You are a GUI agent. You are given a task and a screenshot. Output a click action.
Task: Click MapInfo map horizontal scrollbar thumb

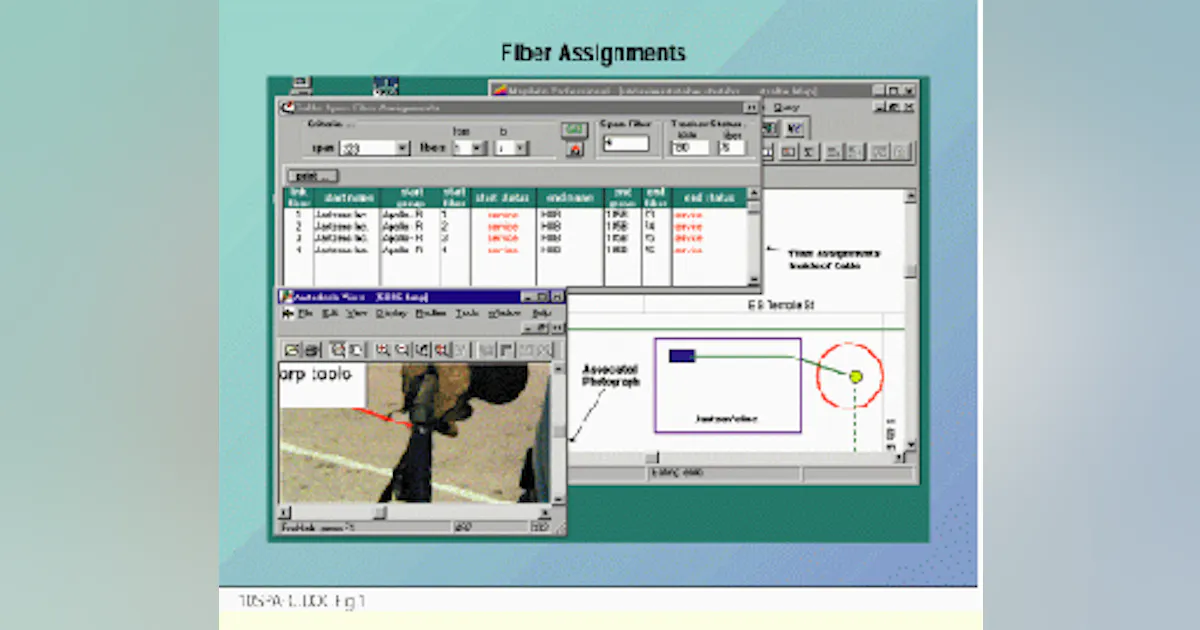(651, 458)
